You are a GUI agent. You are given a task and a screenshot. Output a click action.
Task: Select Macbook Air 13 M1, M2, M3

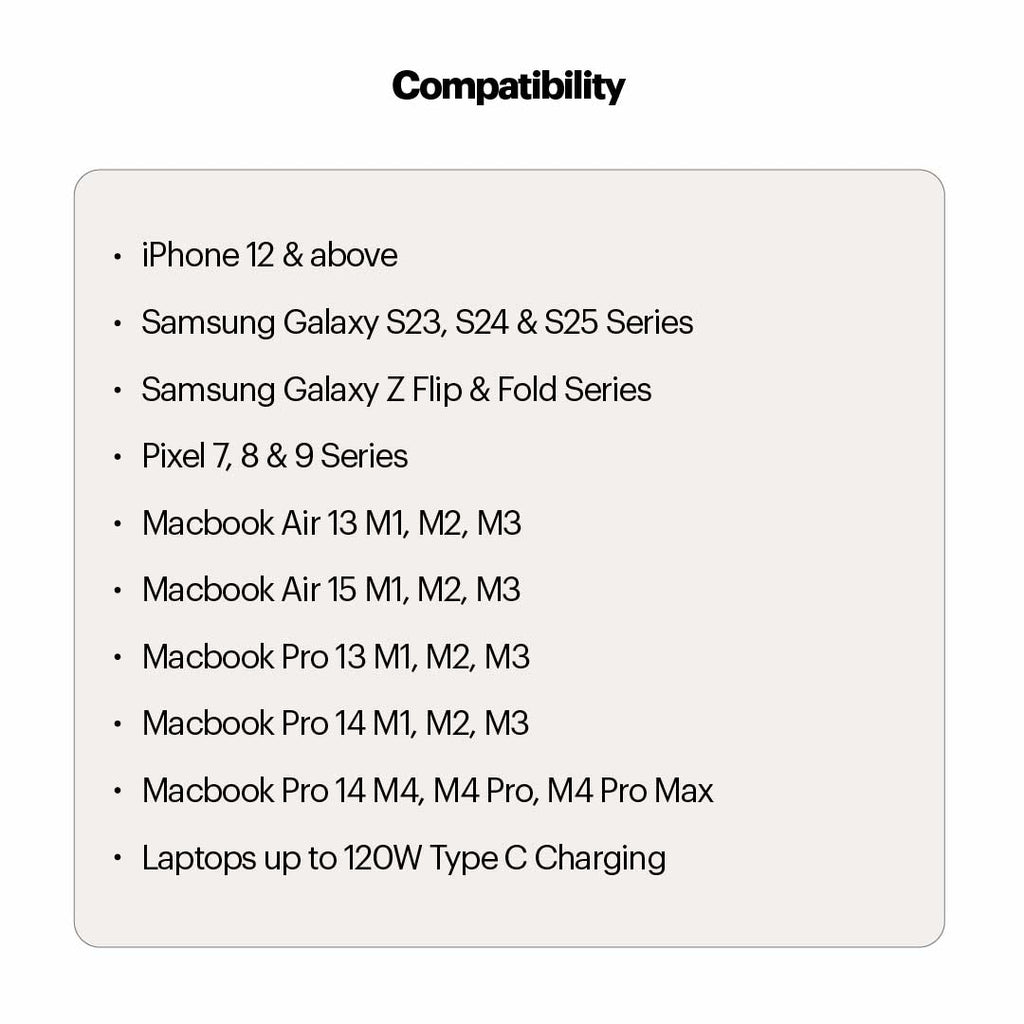331,524
